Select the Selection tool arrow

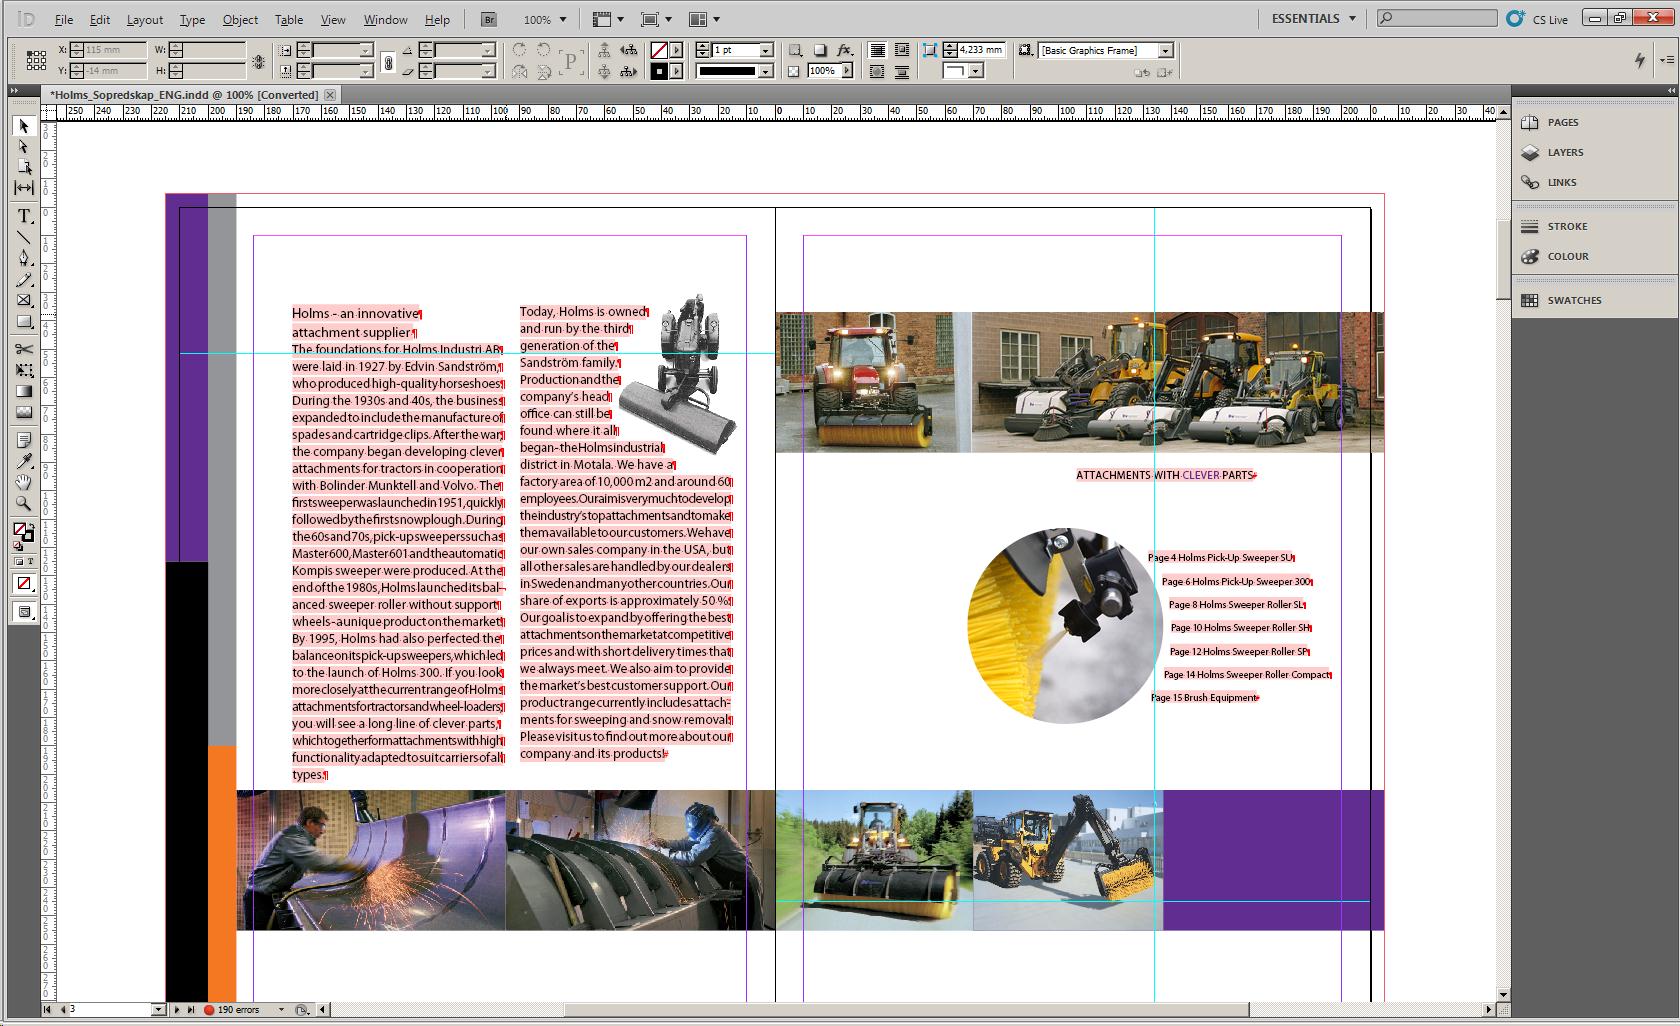tap(24, 126)
